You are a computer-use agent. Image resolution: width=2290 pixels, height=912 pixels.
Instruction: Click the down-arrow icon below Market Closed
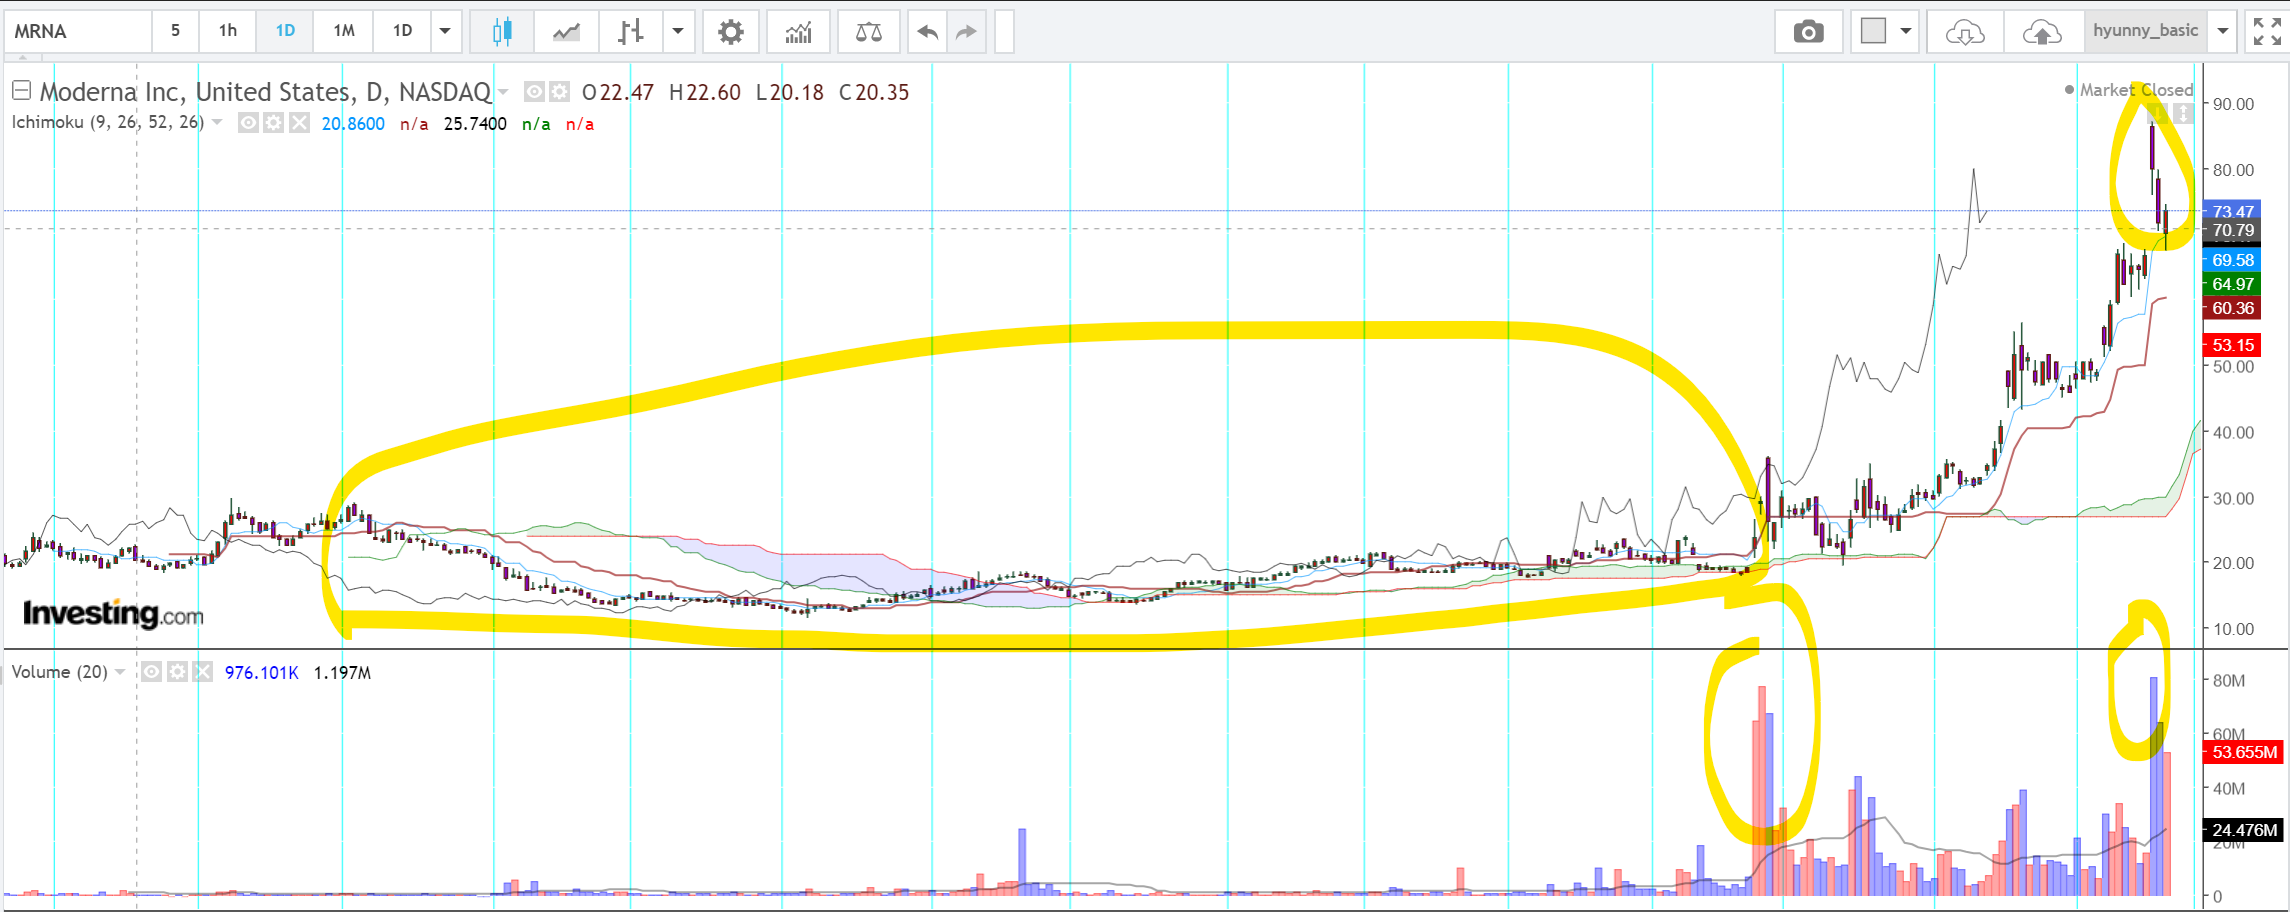pyautogui.click(x=2157, y=113)
